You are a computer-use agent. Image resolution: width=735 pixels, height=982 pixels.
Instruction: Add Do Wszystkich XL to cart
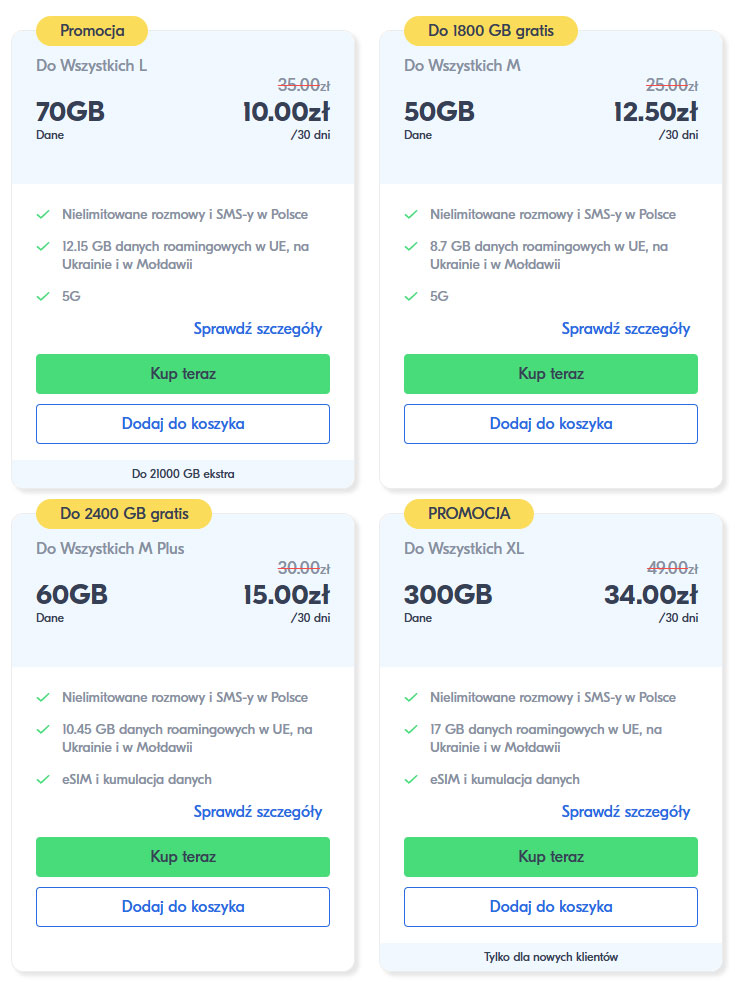tap(550, 907)
